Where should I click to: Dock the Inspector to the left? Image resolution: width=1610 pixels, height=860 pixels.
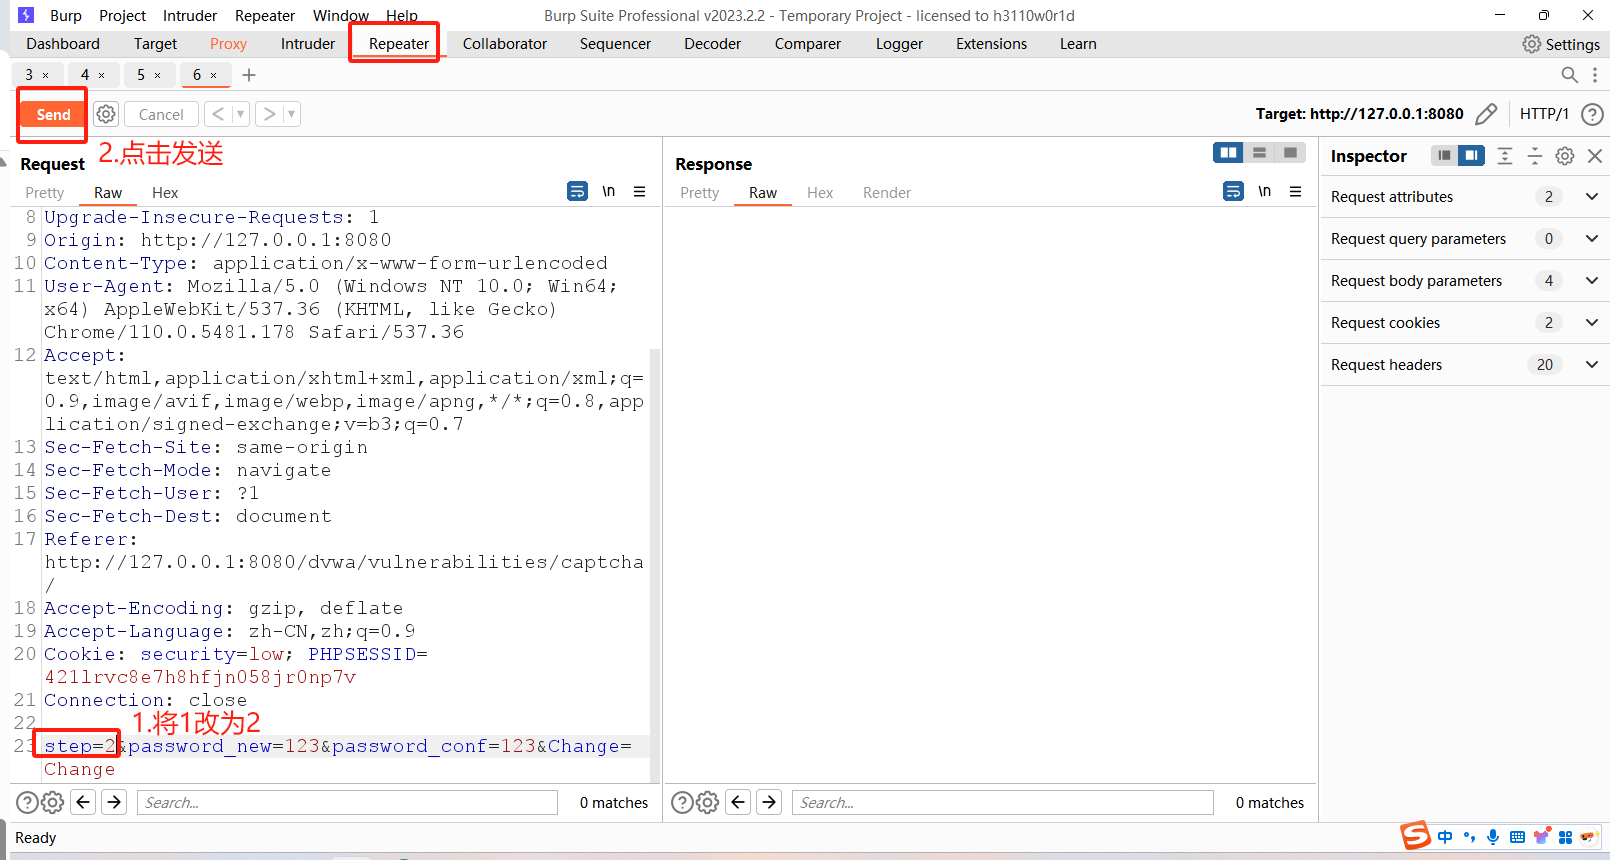coord(1444,155)
